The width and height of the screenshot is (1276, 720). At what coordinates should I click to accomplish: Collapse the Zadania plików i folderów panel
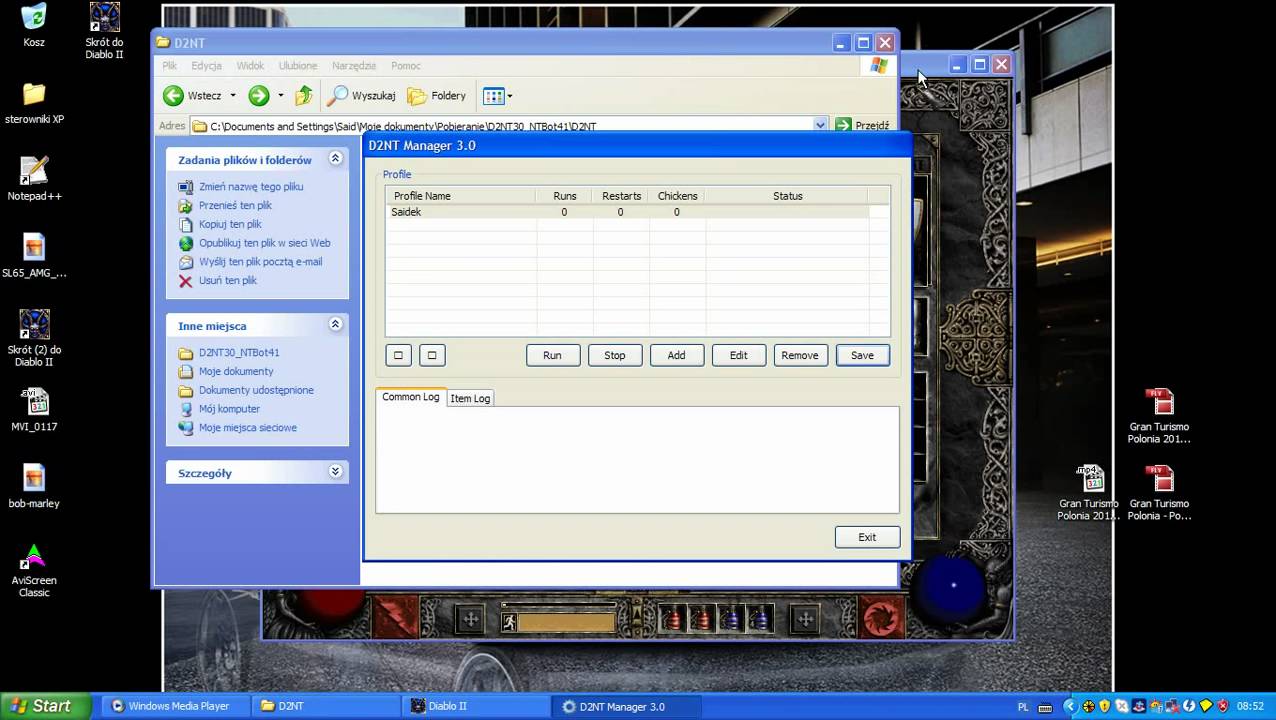(336, 158)
